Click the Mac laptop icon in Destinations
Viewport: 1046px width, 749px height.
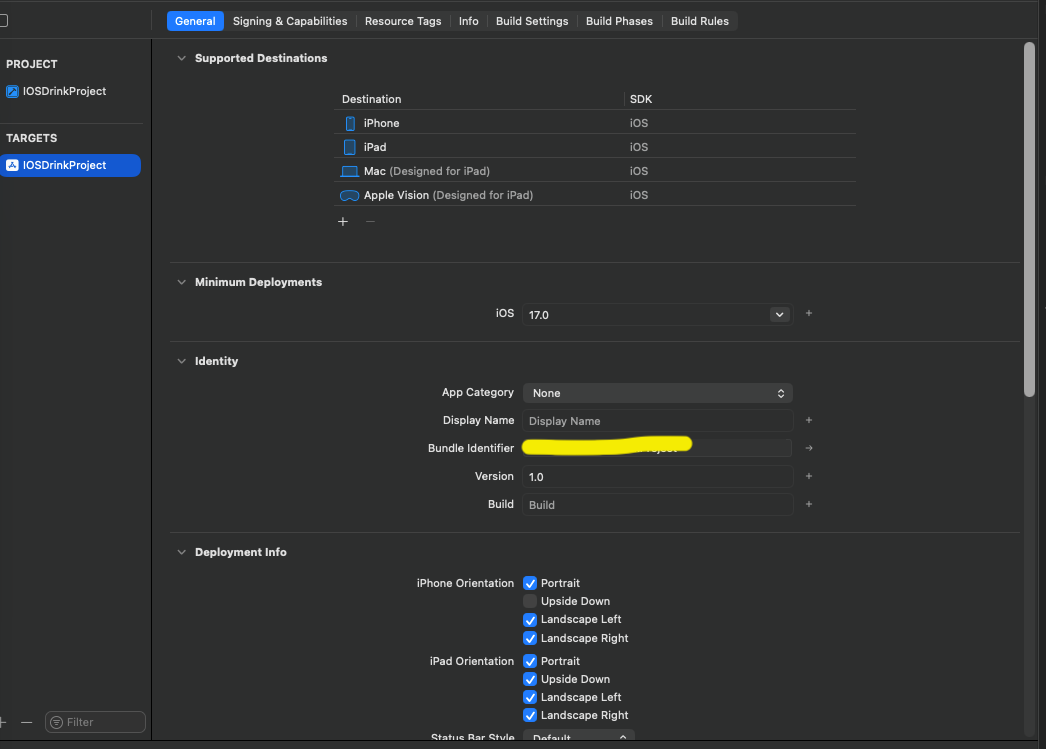pyautogui.click(x=350, y=171)
